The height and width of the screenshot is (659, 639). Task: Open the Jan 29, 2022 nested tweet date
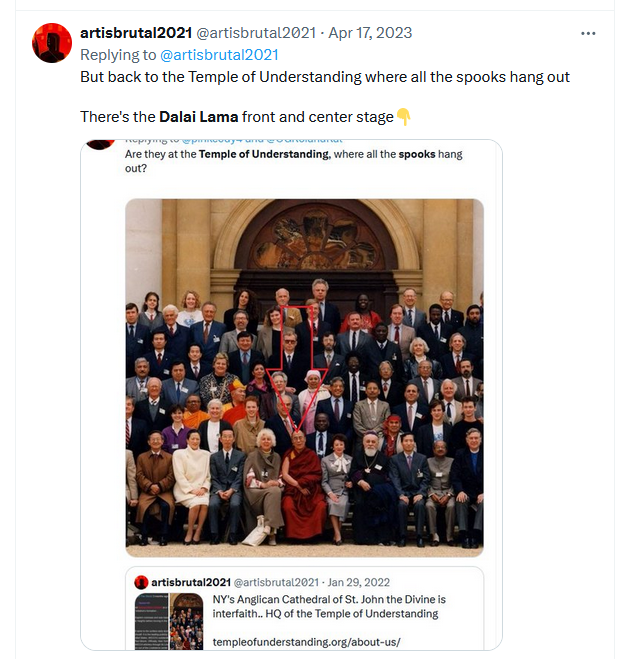[x=359, y=582]
